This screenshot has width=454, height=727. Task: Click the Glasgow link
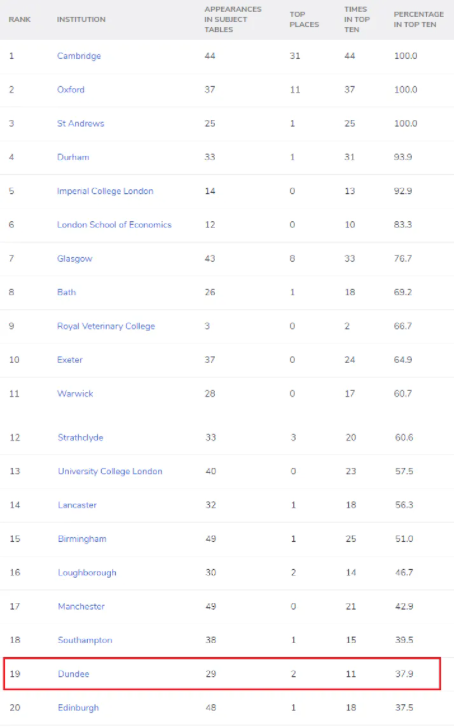click(x=75, y=258)
